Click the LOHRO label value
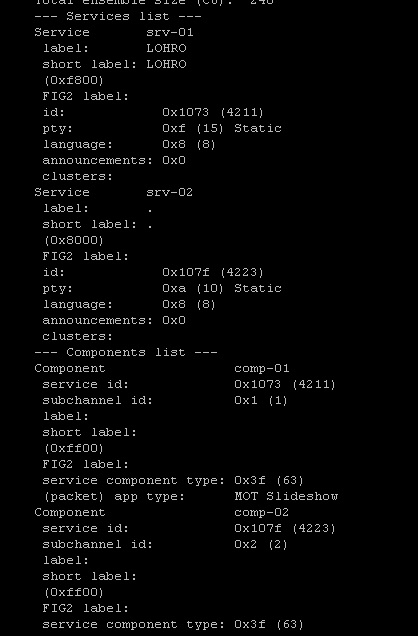418x636 pixels. [x=166, y=48]
